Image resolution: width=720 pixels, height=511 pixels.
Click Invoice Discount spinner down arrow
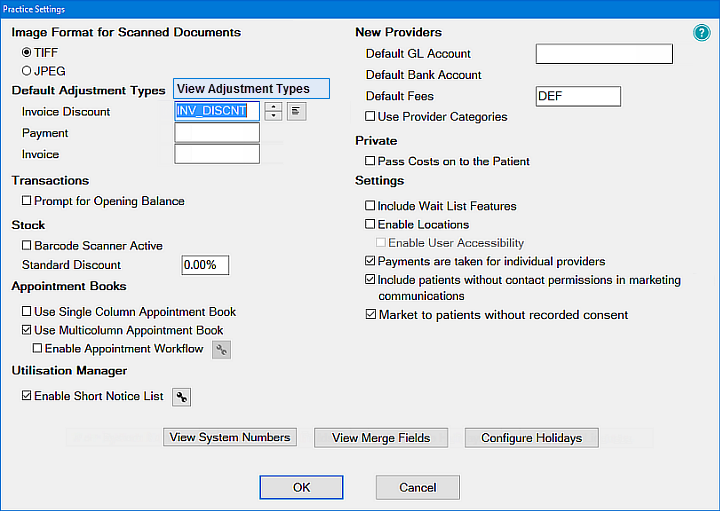[x=273, y=116]
